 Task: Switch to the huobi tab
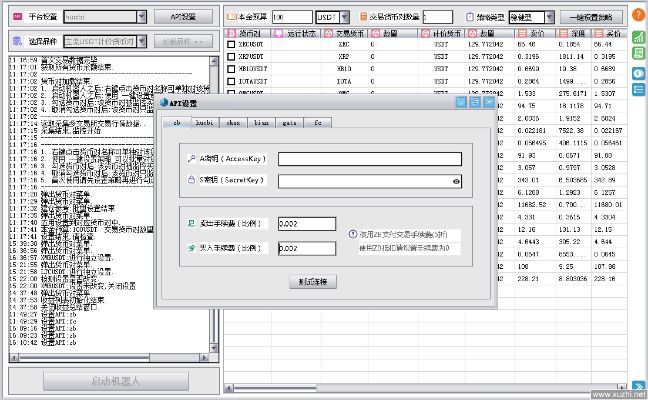pyautogui.click(x=205, y=123)
